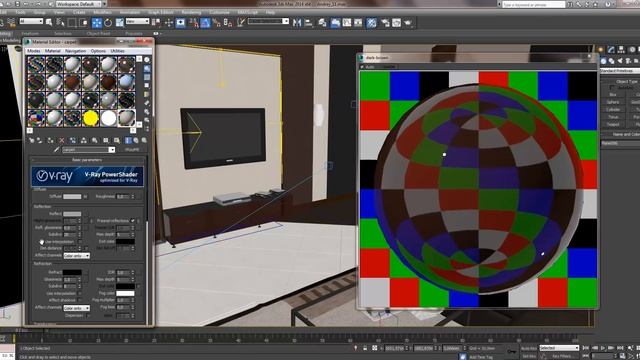Open the Modifiers menu
The width and height of the screenshot is (640, 360).
103,12
